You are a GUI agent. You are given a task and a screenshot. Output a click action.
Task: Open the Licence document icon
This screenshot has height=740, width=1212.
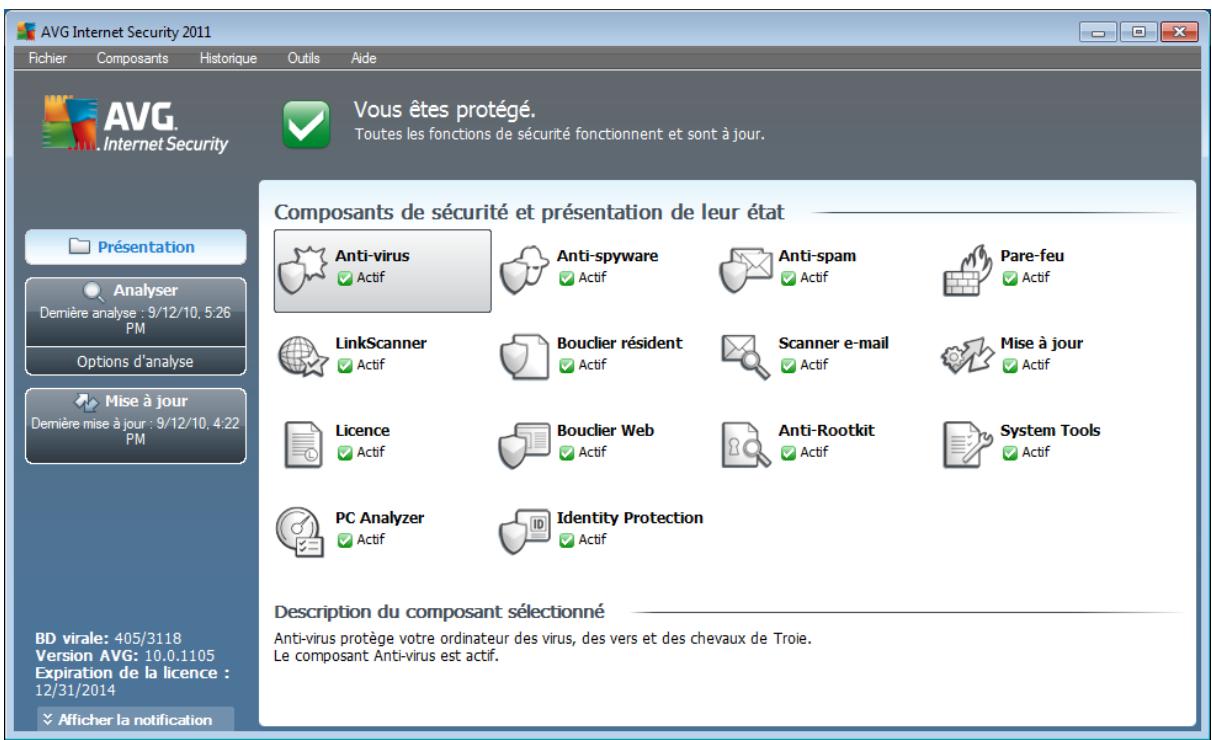pyautogui.click(x=304, y=445)
